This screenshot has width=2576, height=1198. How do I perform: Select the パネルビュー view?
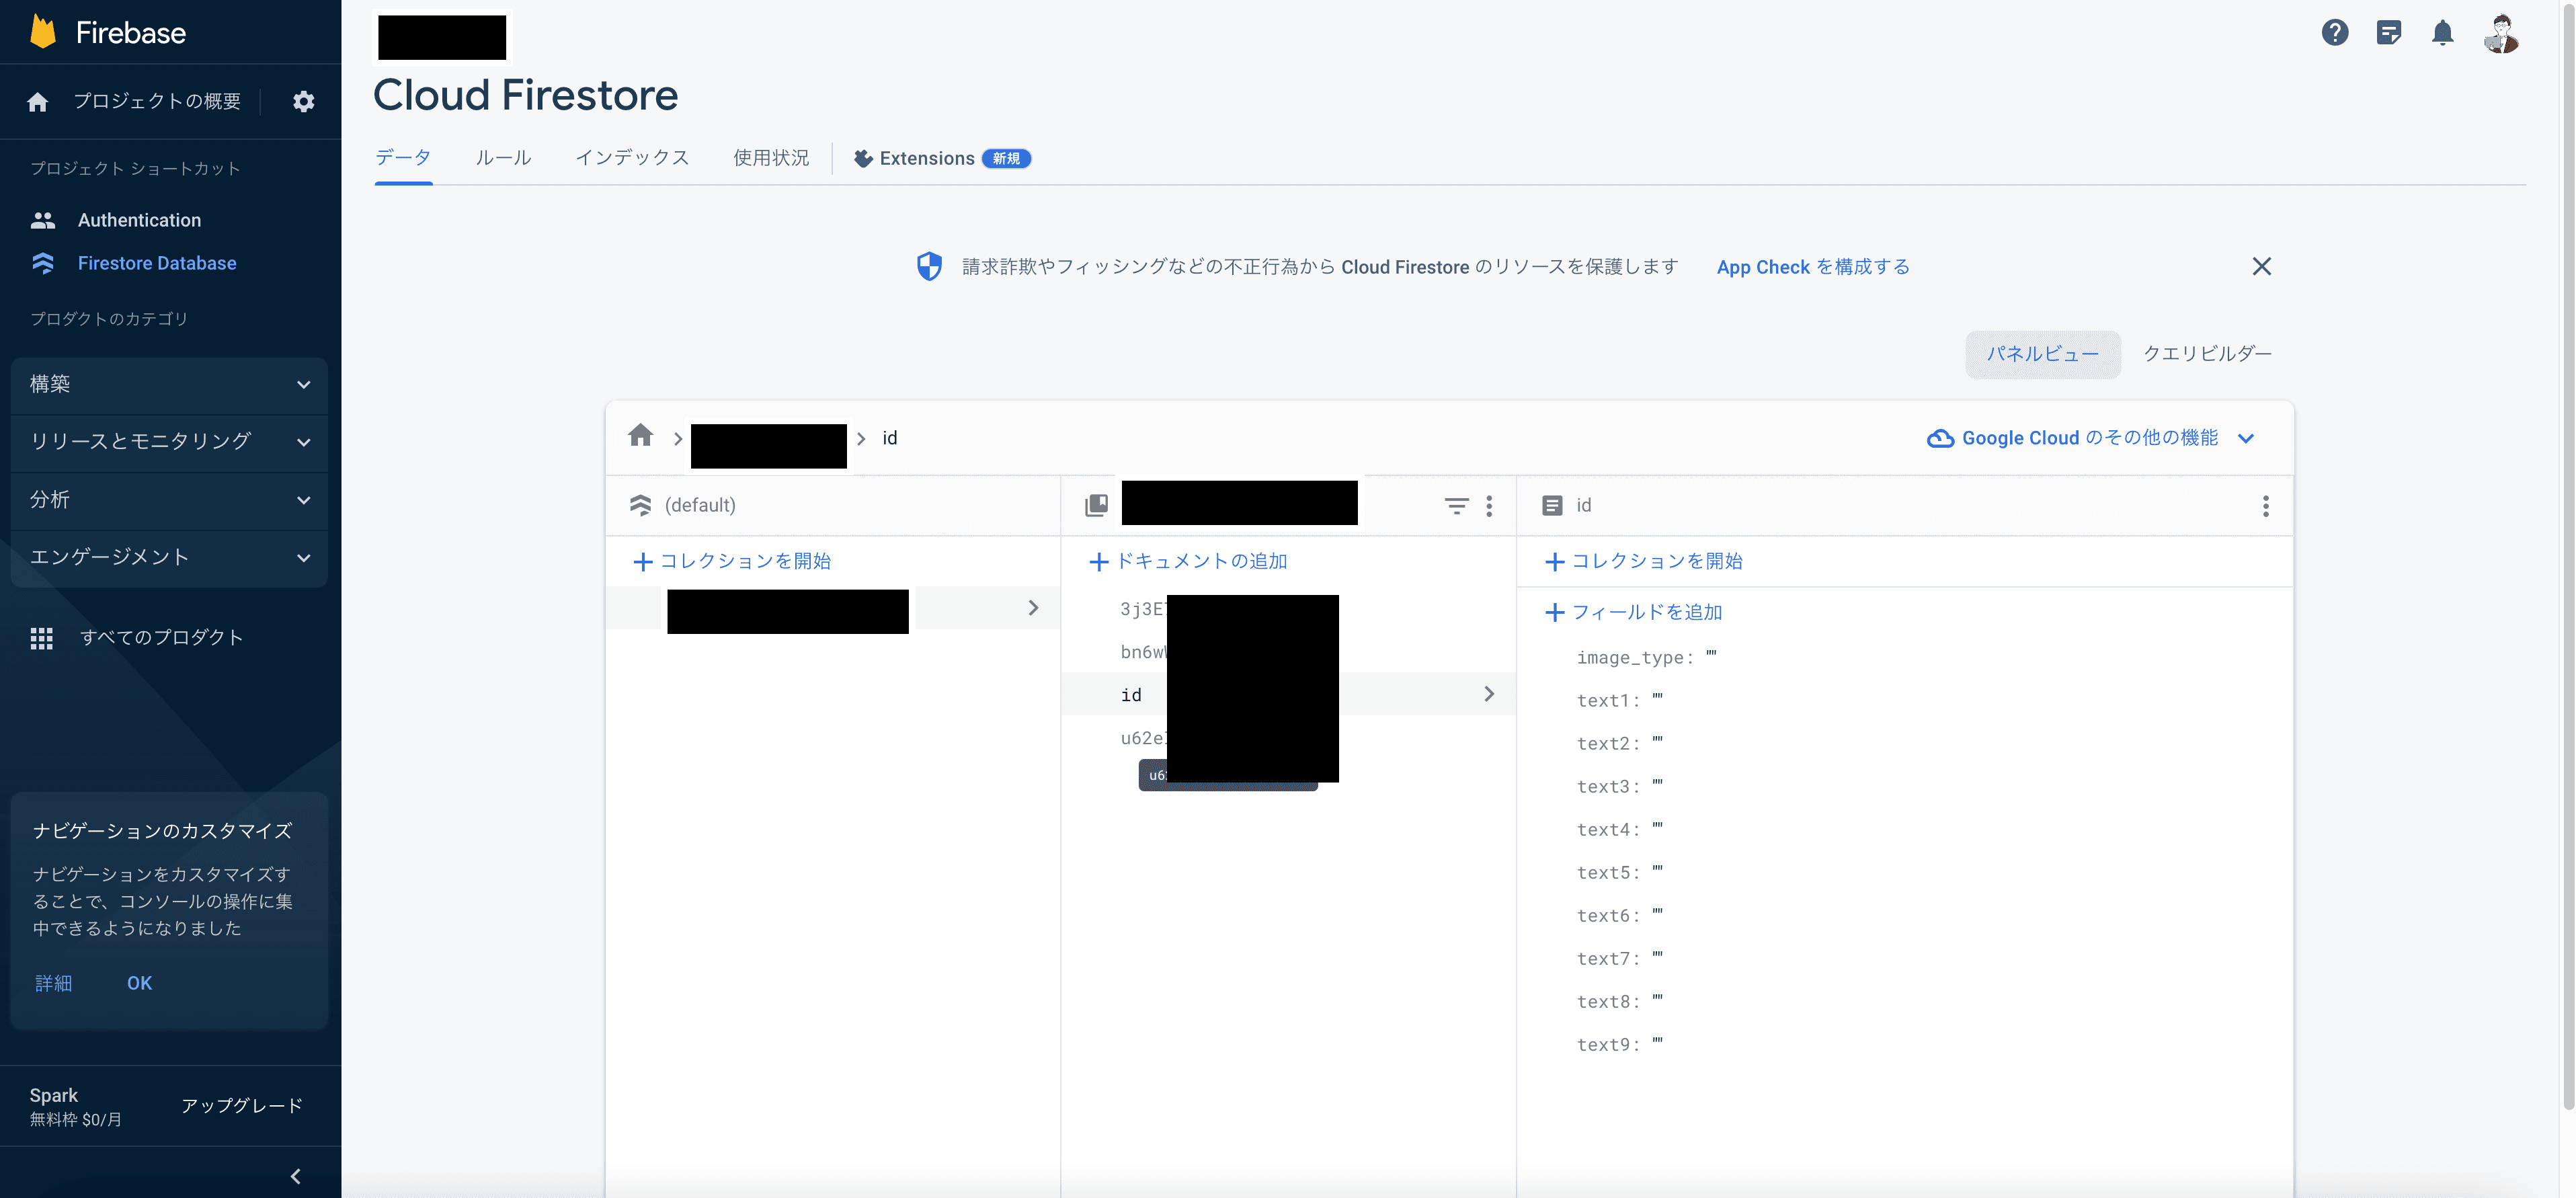coord(2042,354)
